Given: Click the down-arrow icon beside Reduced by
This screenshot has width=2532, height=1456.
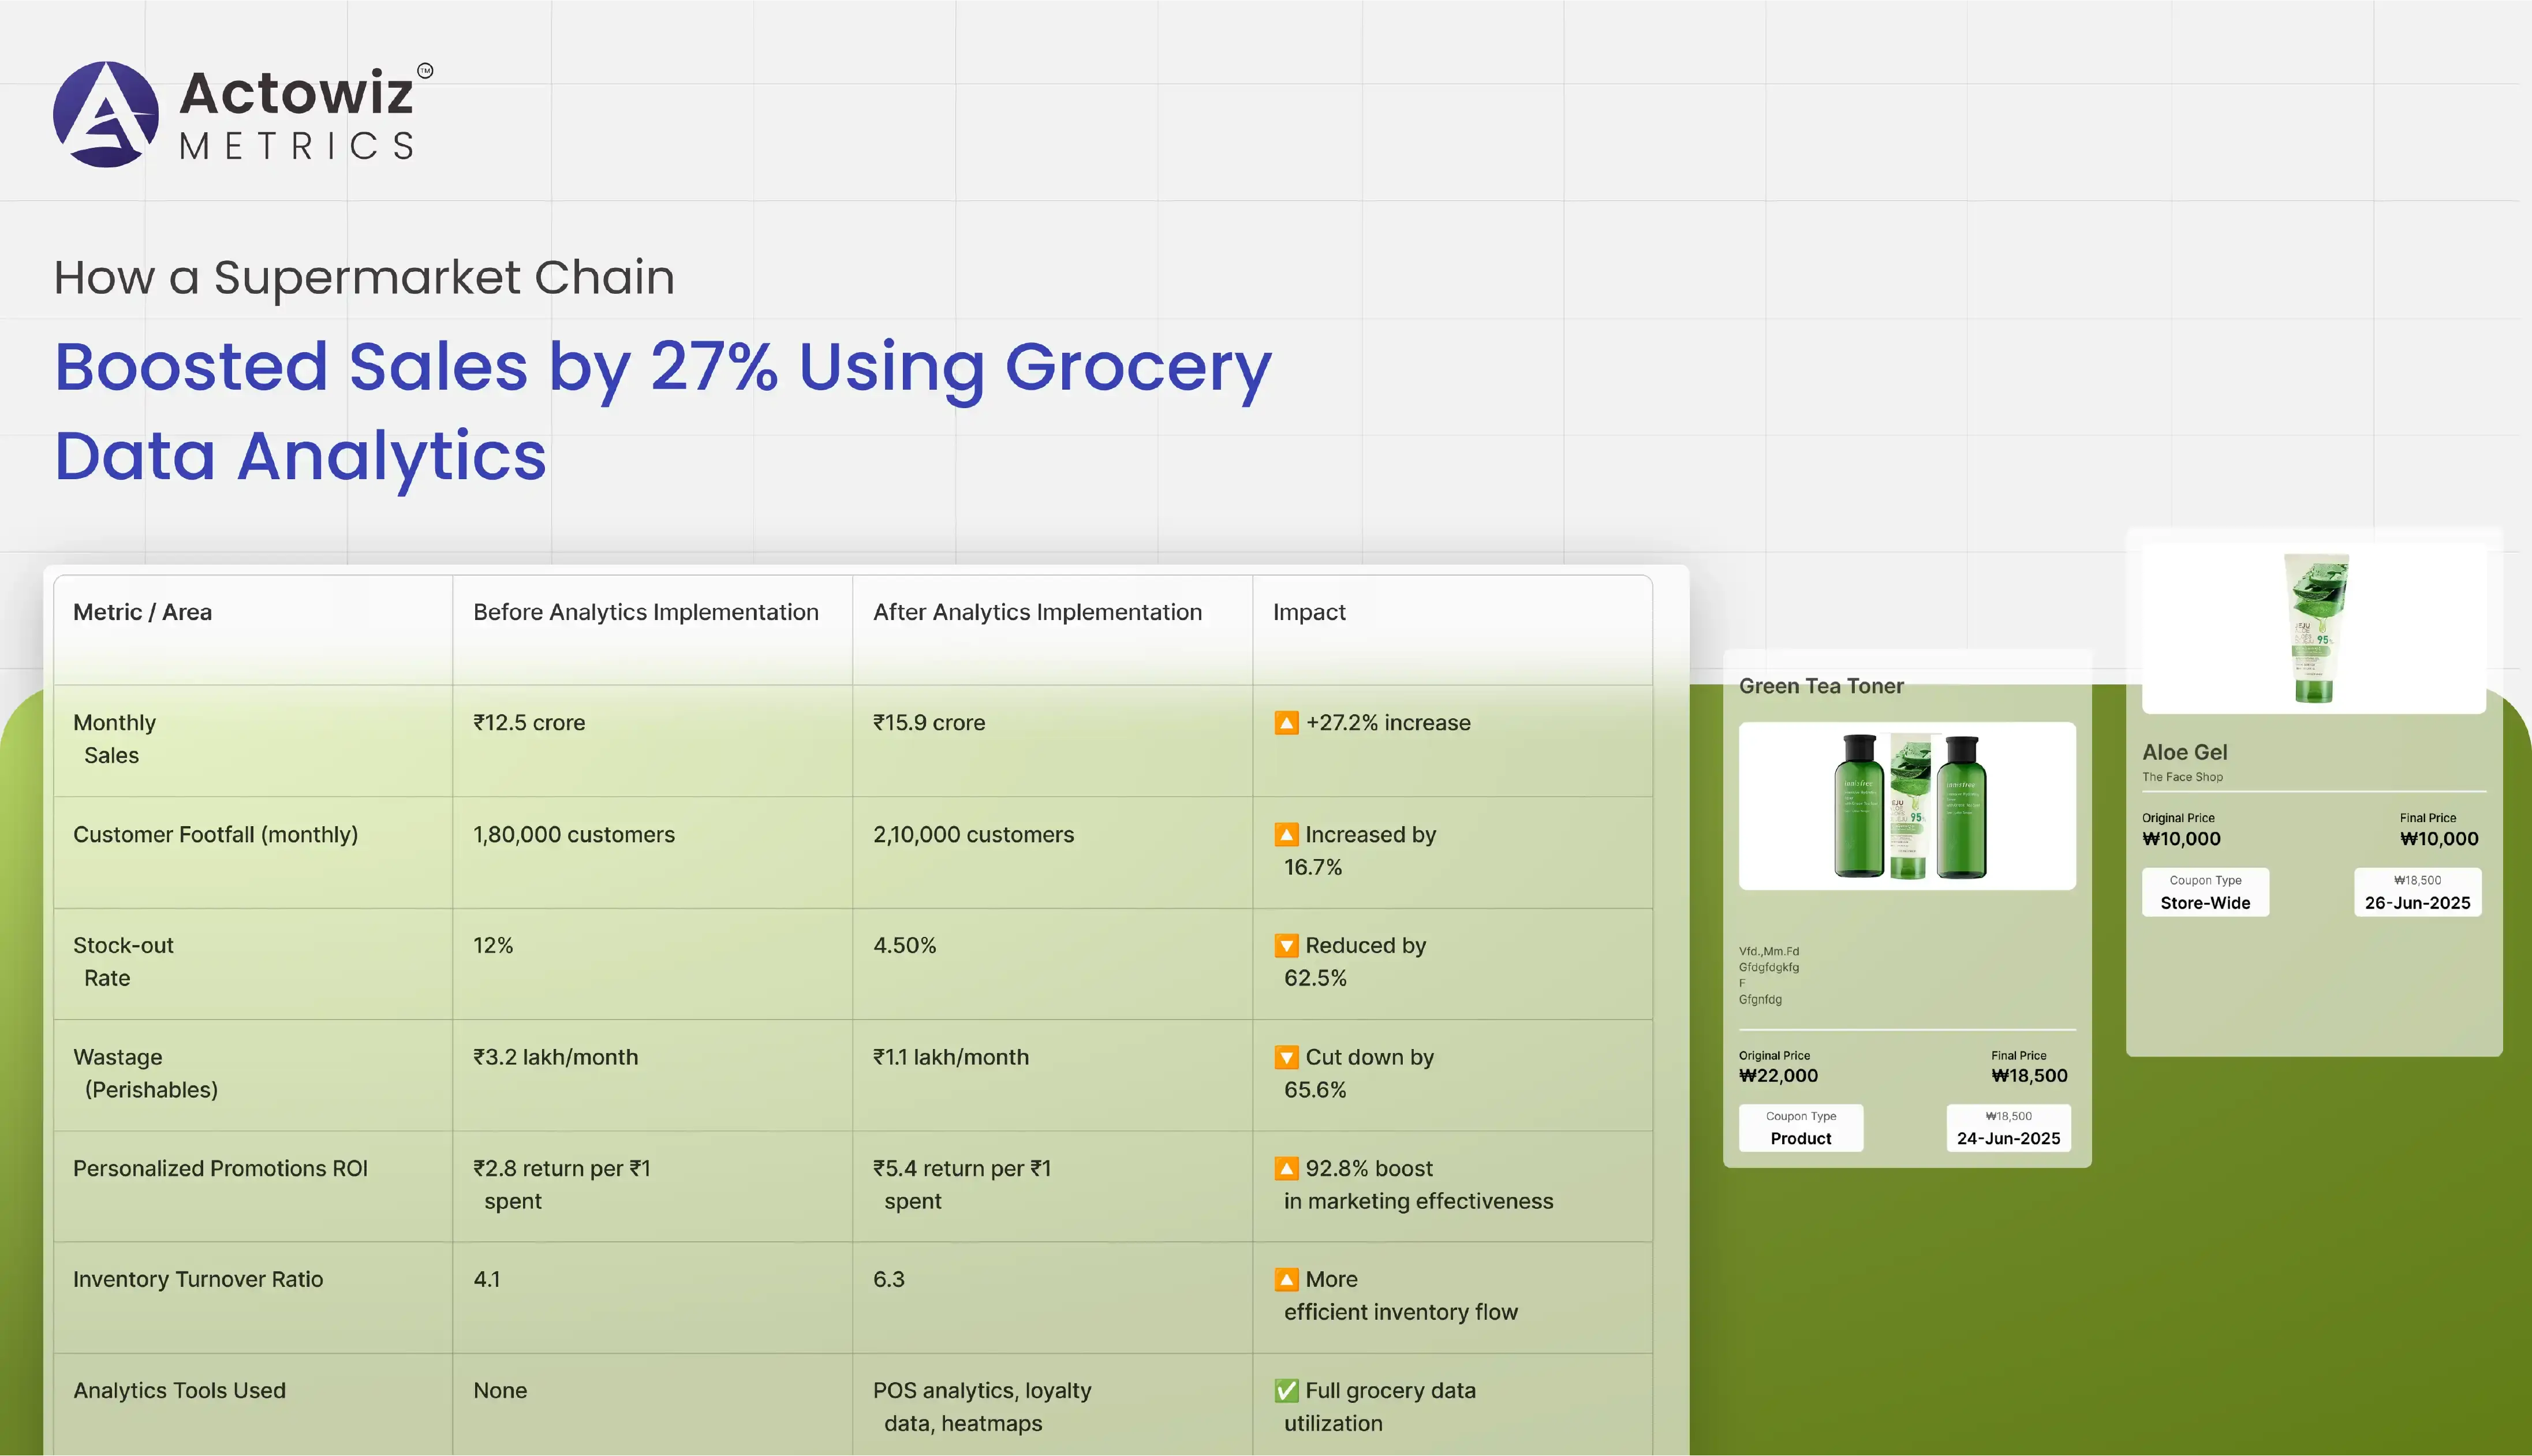Looking at the screenshot, I should coord(1286,945).
